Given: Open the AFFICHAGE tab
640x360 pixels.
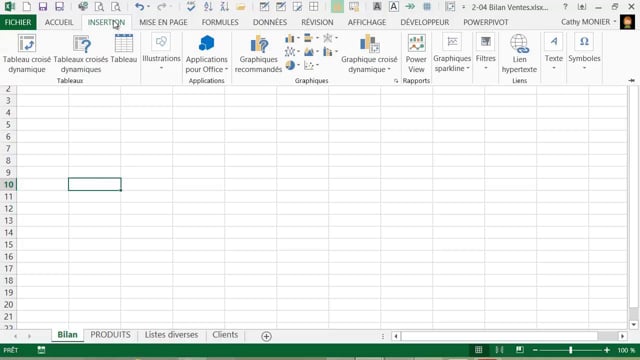Looking at the screenshot, I should 367,22.
